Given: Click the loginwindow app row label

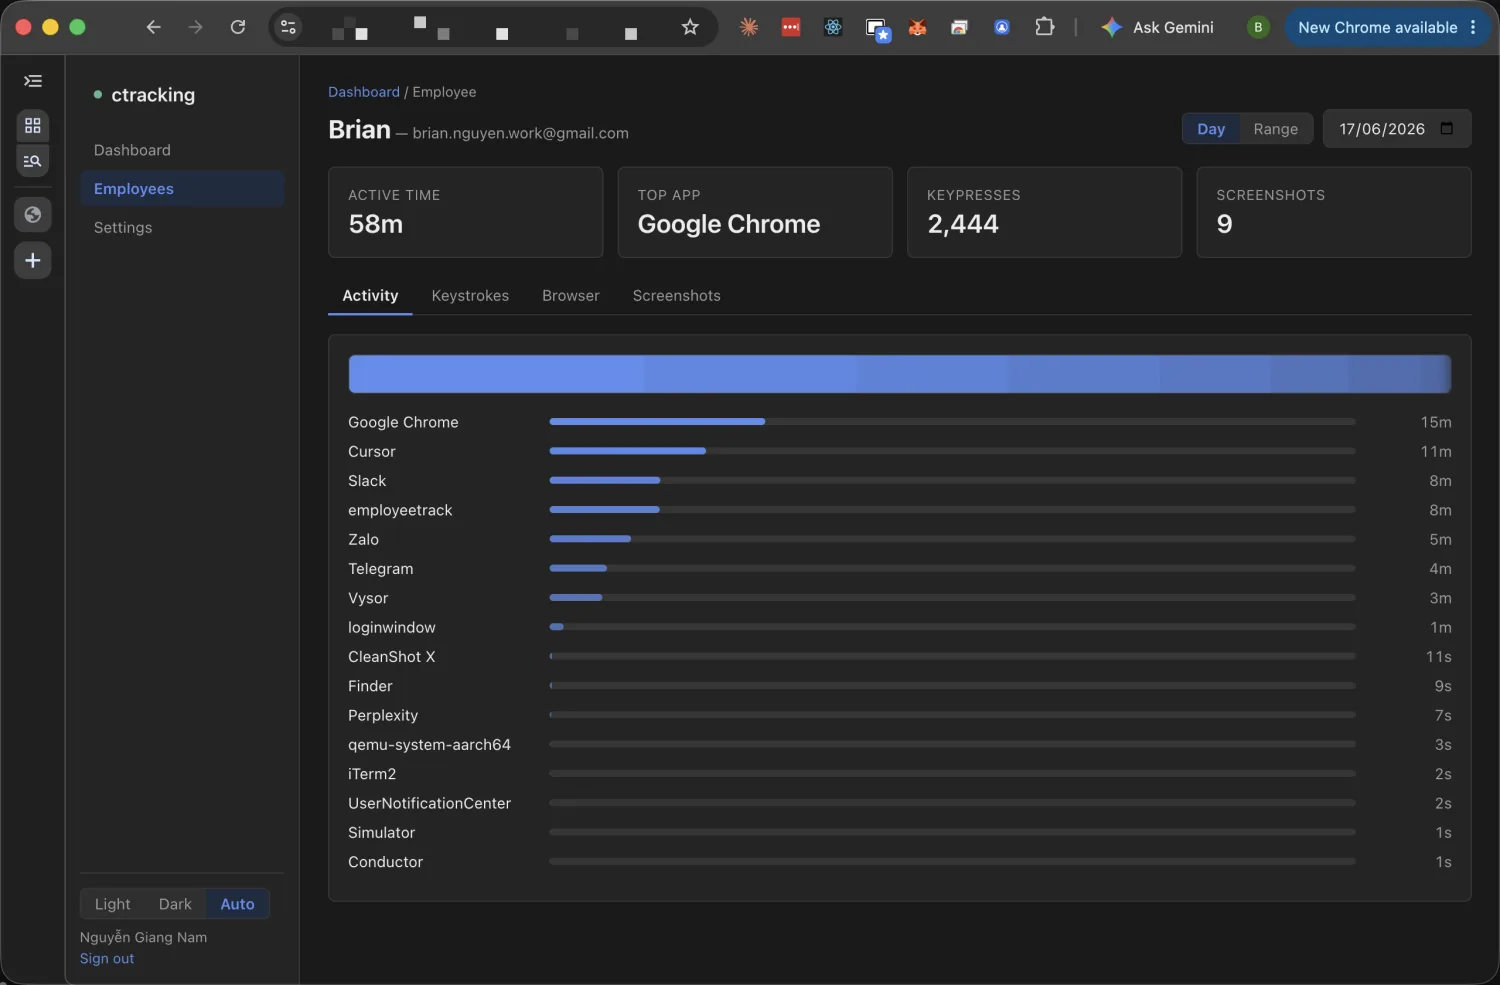Looking at the screenshot, I should [x=392, y=628].
